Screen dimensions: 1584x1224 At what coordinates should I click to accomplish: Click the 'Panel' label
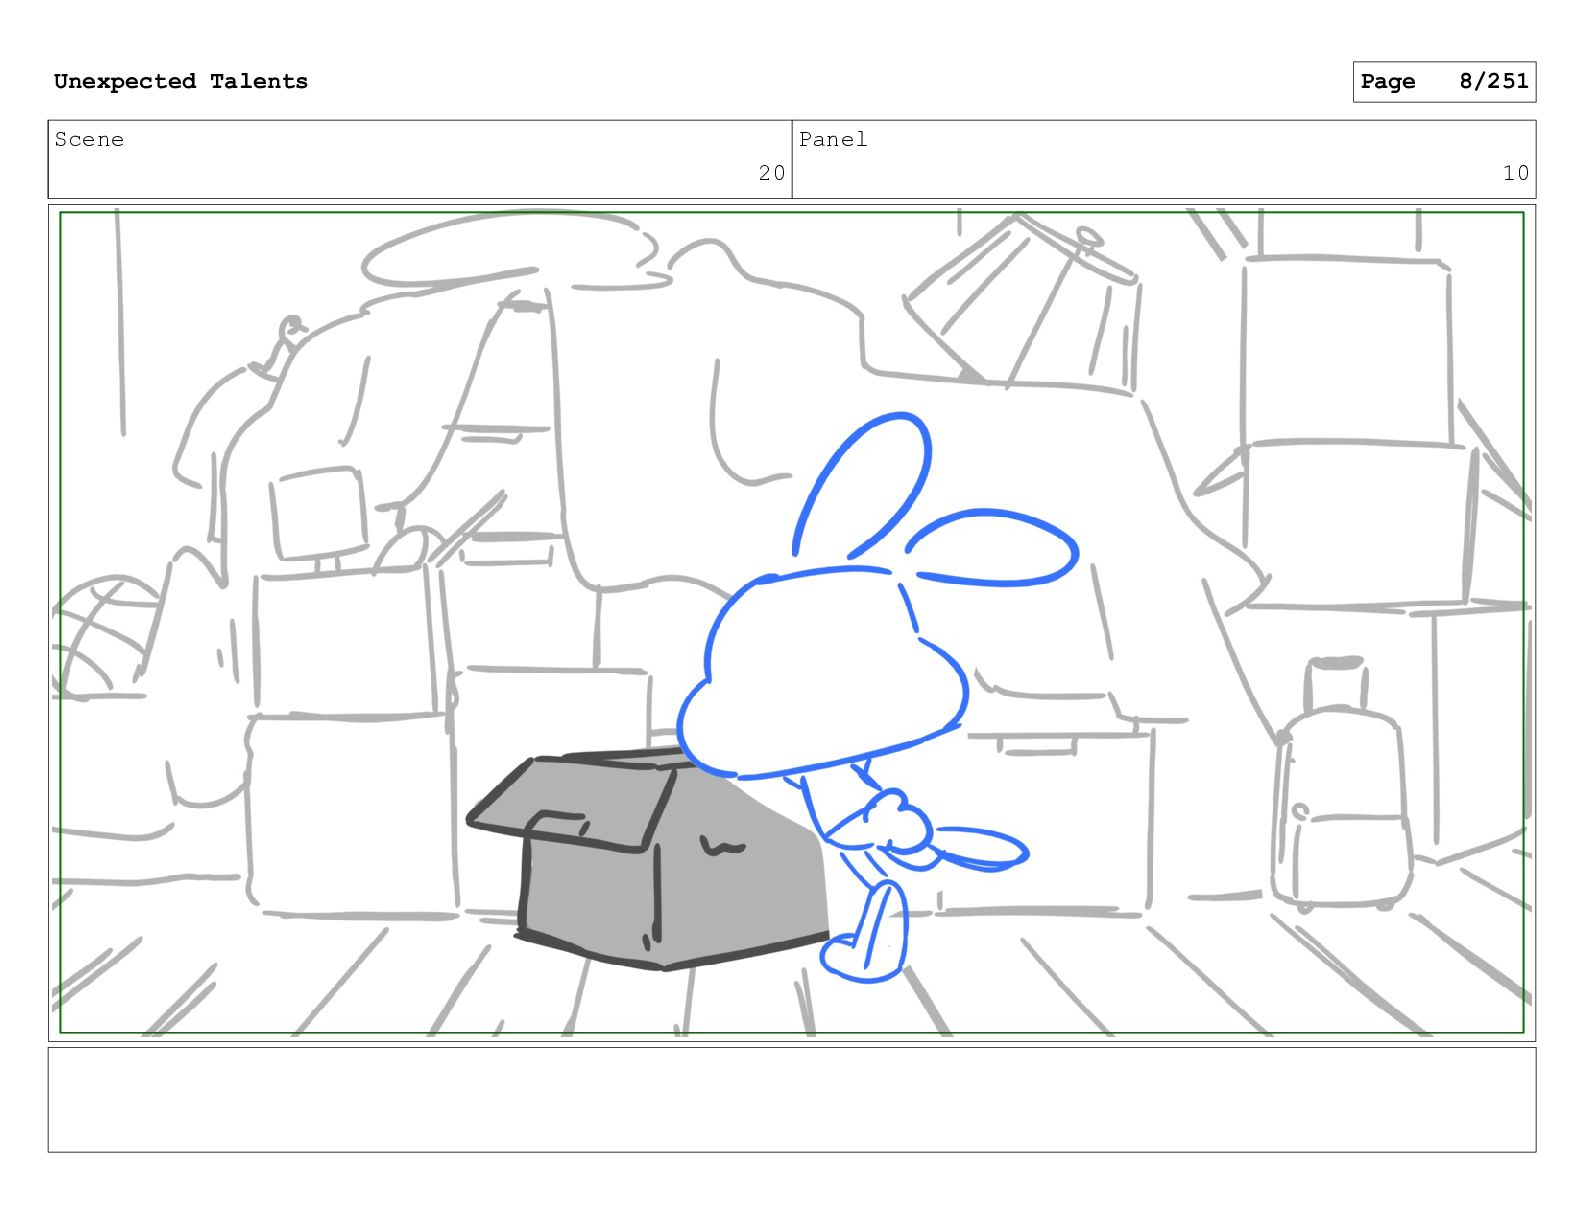(x=833, y=140)
